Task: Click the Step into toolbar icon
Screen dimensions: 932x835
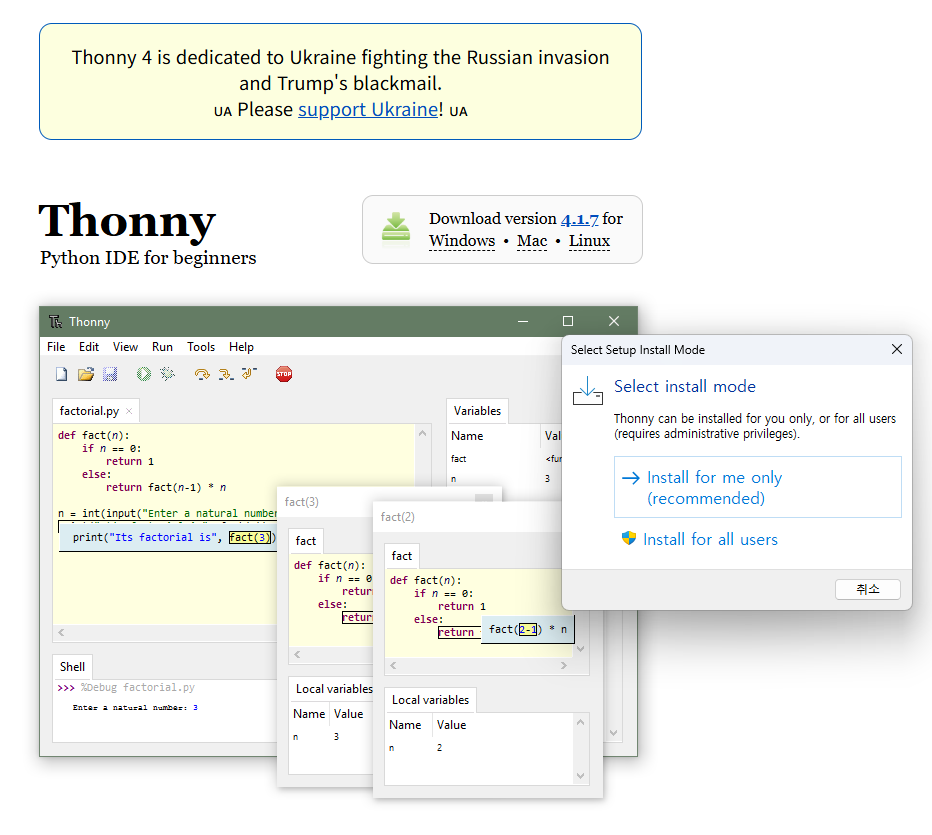Action: (226, 374)
